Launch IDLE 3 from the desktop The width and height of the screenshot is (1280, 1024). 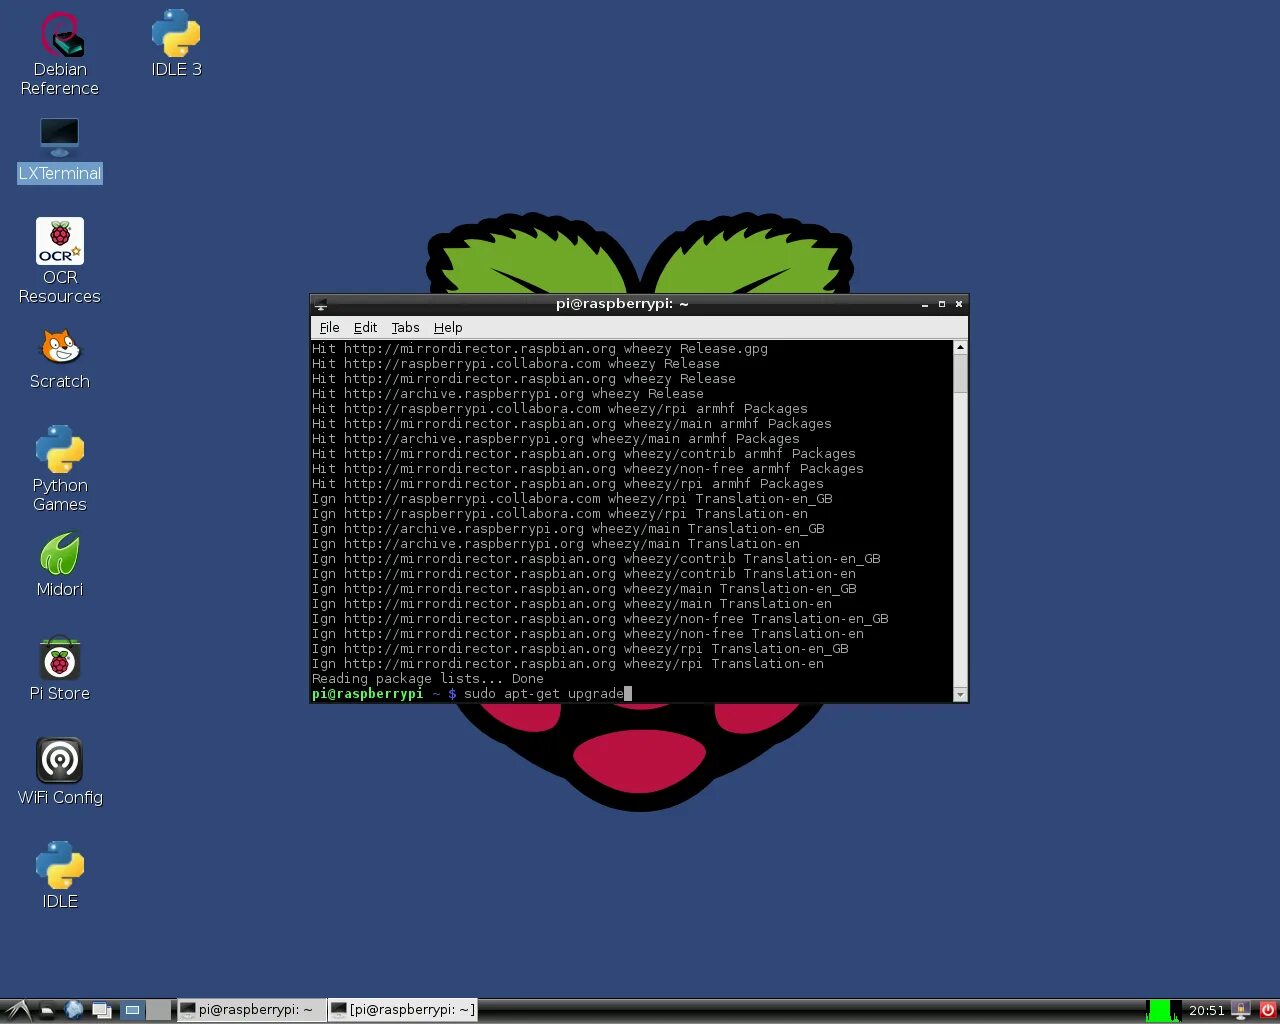[x=176, y=44]
